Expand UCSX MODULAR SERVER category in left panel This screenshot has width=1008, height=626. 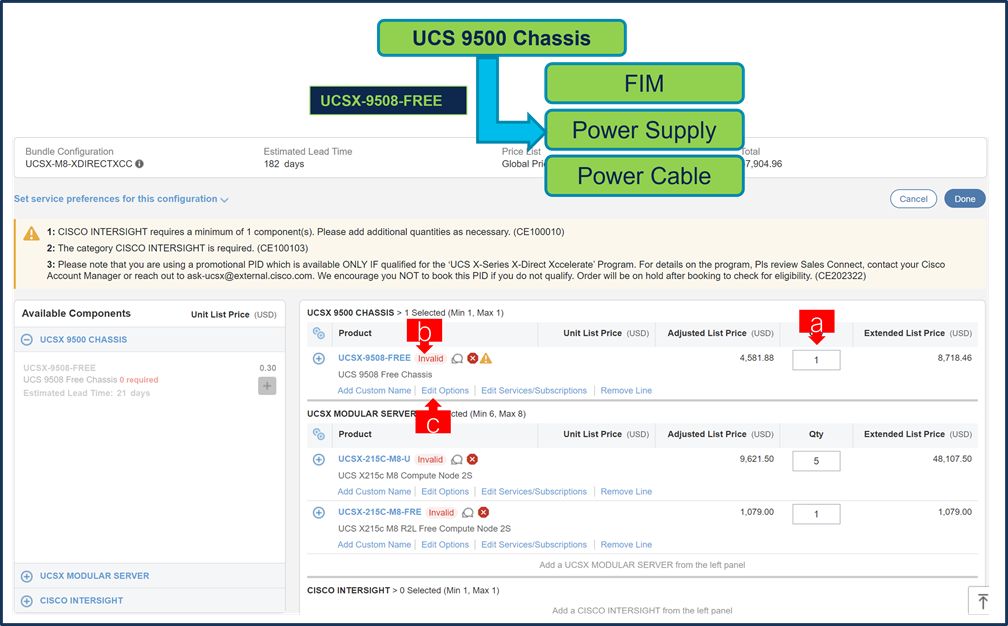(x=26, y=577)
